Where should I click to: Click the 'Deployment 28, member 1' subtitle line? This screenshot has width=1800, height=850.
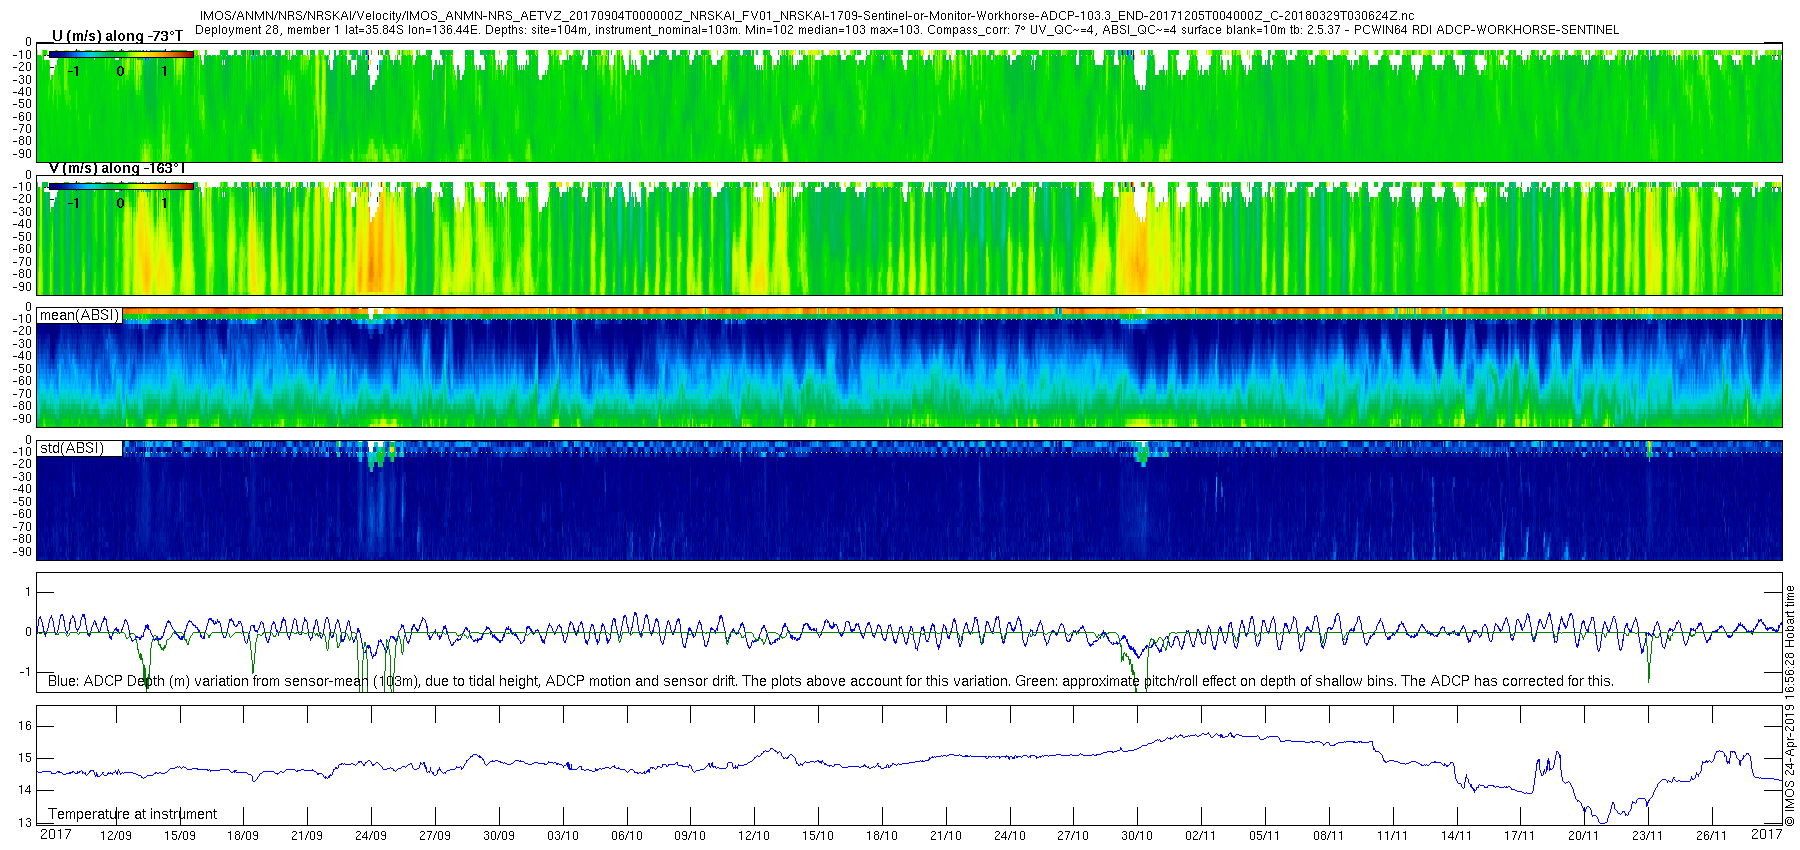click(907, 30)
